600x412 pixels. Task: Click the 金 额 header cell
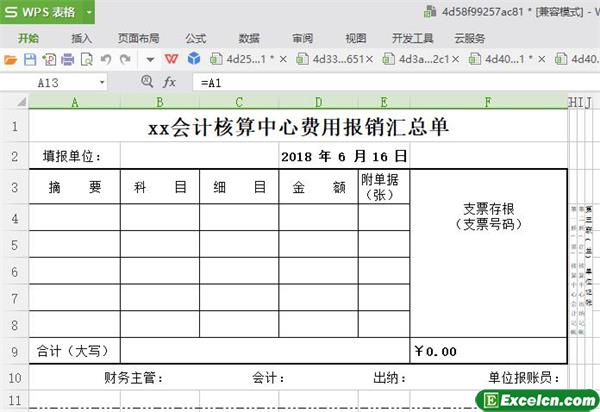(x=318, y=187)
